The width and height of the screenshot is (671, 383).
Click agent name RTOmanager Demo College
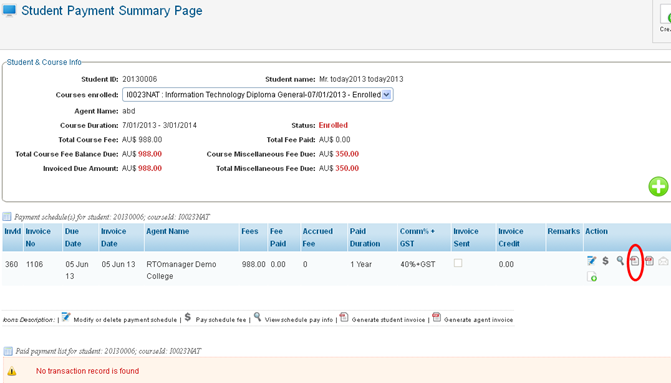[x=181, y=270]
